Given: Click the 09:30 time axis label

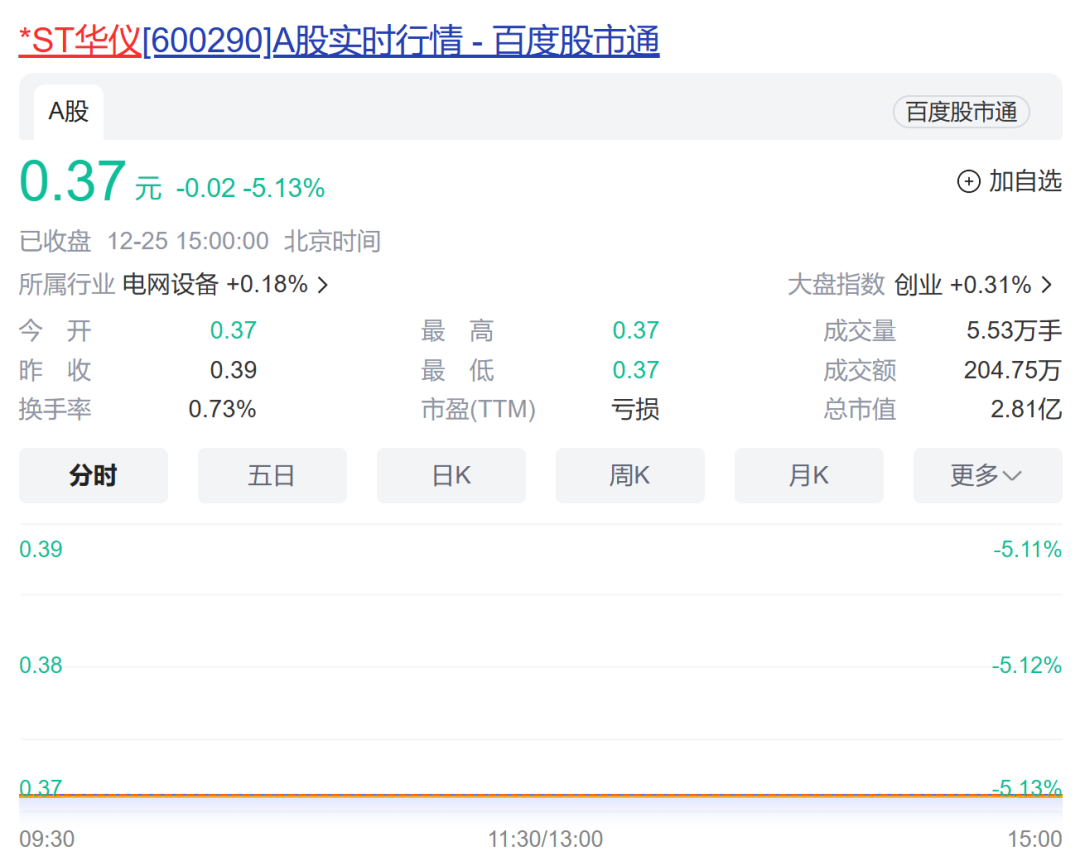Looking at the screenshot, I should tap(47, 839).
